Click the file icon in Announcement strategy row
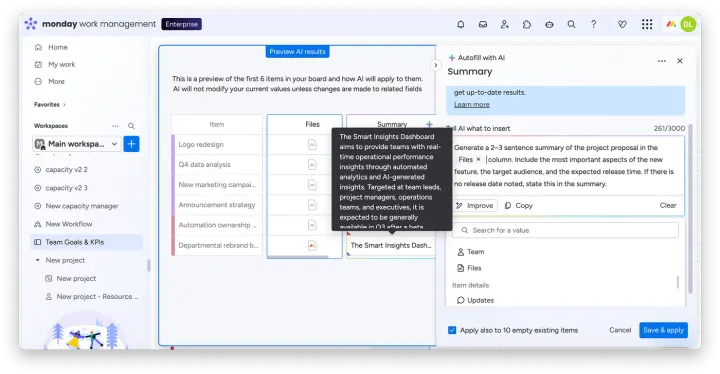The width and height of the screenshot is (720, 374). 312,205
